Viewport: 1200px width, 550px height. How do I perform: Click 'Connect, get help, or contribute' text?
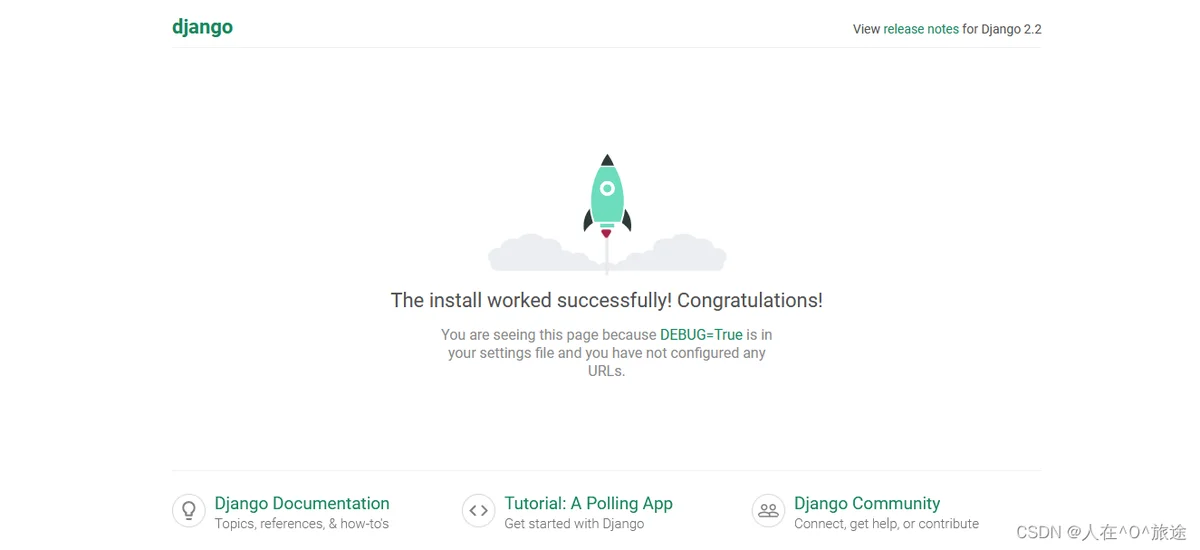pyautogui.click(x=886, y=524)
